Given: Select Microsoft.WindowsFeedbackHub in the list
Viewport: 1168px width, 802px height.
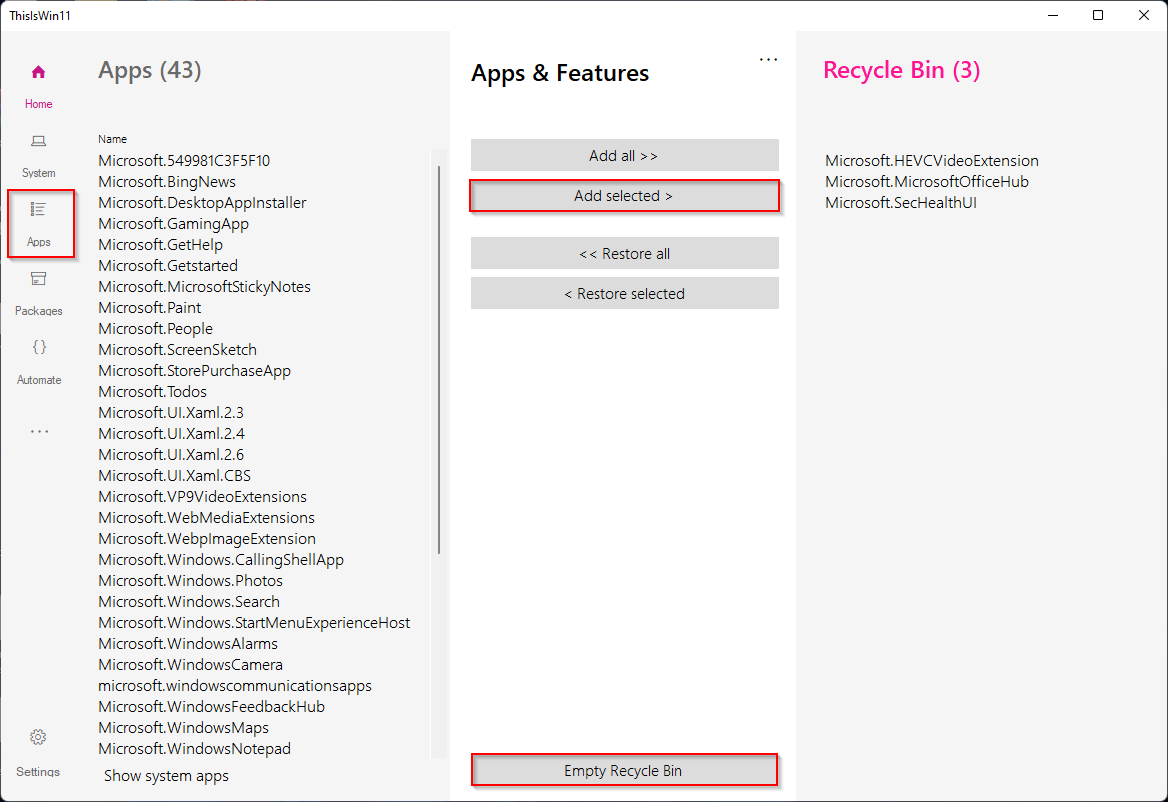Looking at the screenshot, I should click(212, 707).
